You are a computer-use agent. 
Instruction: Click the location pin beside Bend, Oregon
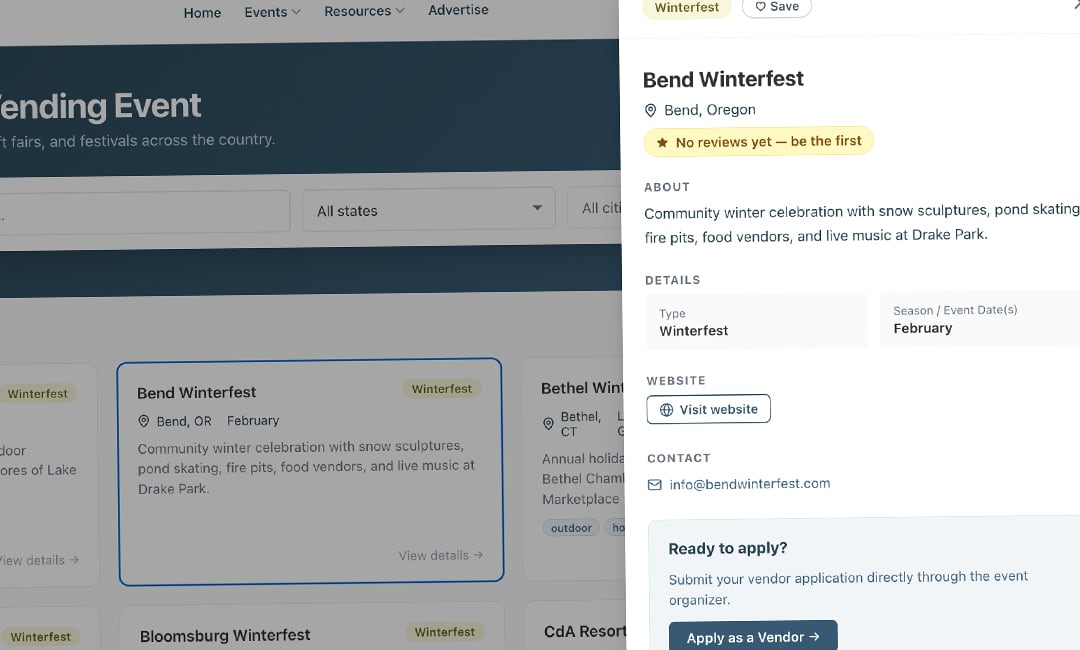click(x=650, y=110)
